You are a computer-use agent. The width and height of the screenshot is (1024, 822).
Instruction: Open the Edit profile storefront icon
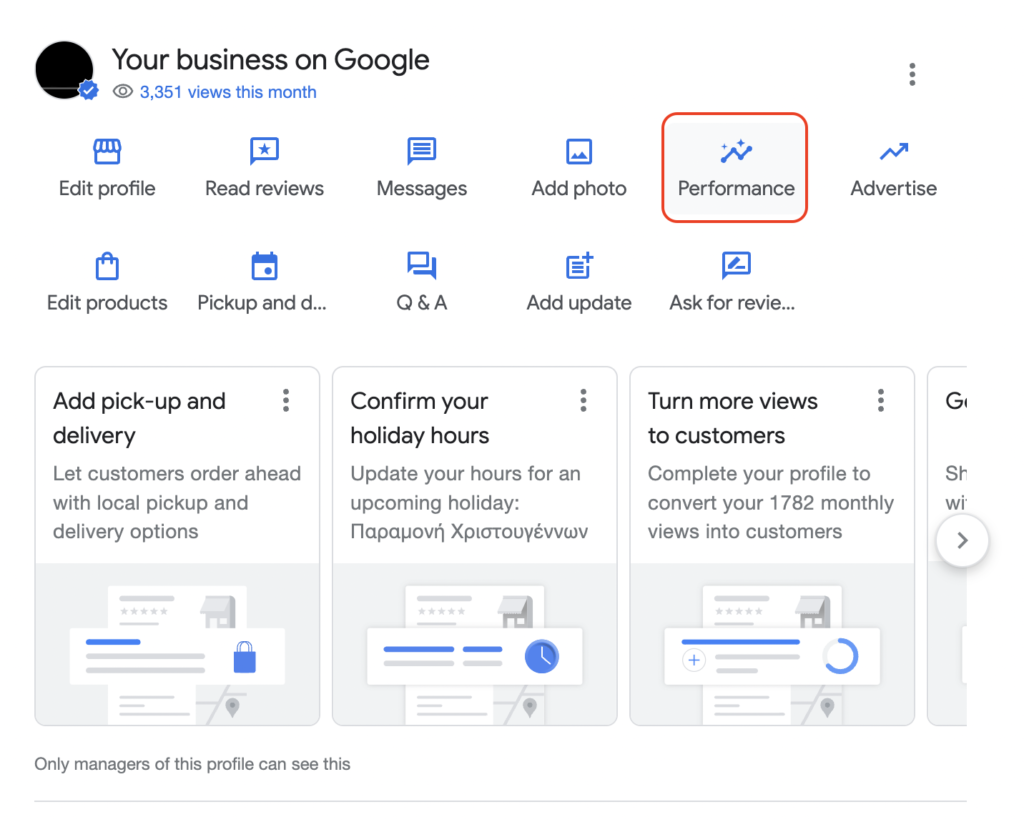(x=106, y=152)
